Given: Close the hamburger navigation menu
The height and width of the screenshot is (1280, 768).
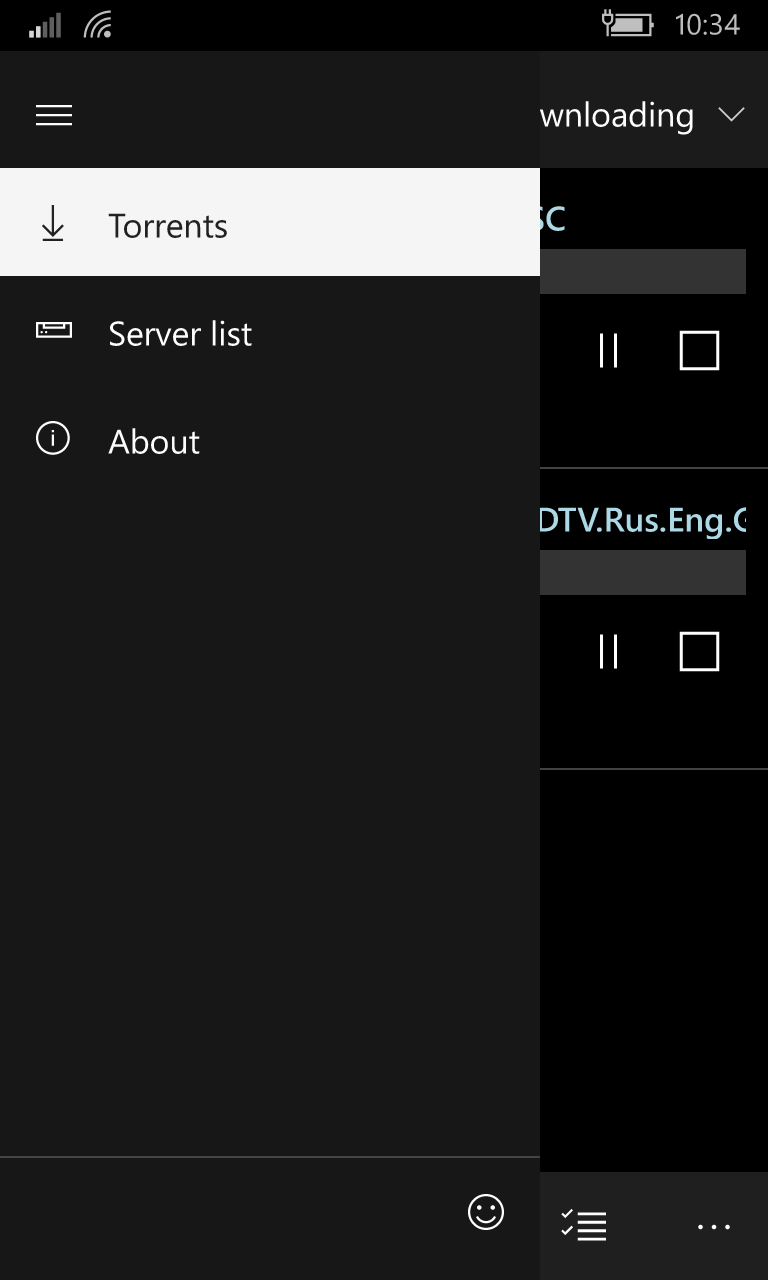Looking at the screenshot, I should [54, 116].
